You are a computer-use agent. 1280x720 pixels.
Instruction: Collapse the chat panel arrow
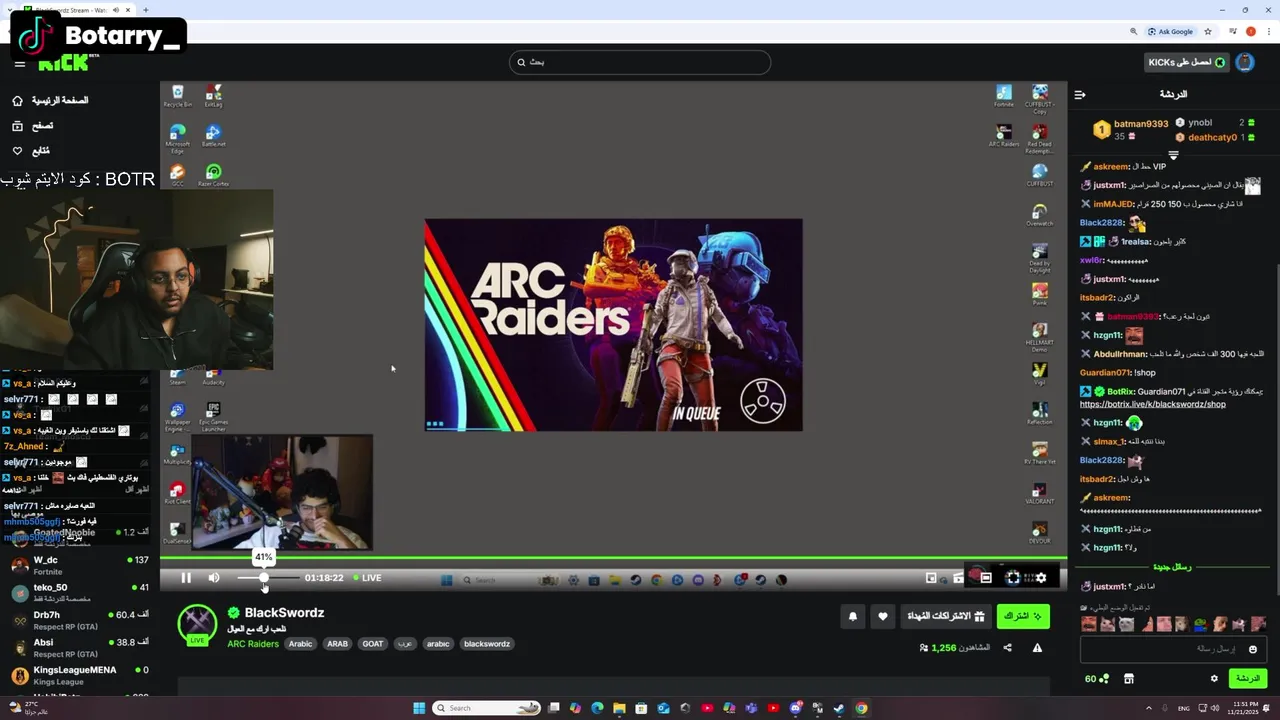coord(1080,95)
